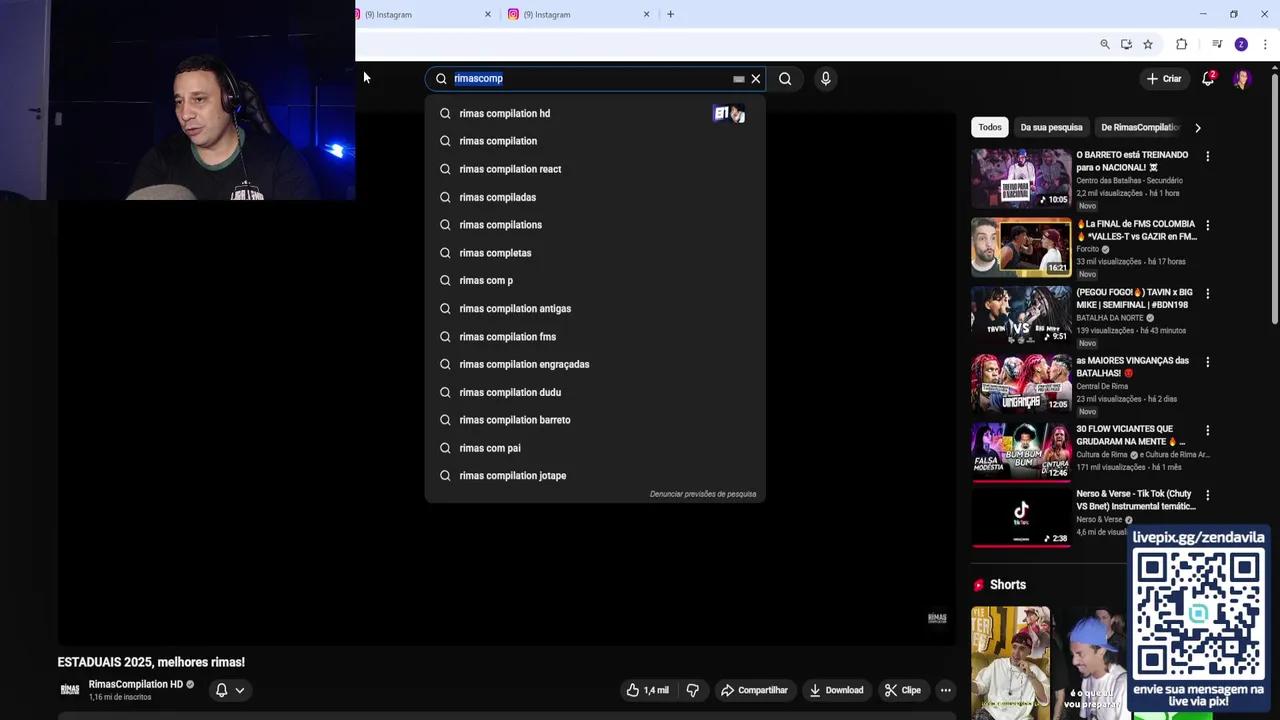
Task: Select suggestion "rimas compilations"
Action: coord(595,225)
